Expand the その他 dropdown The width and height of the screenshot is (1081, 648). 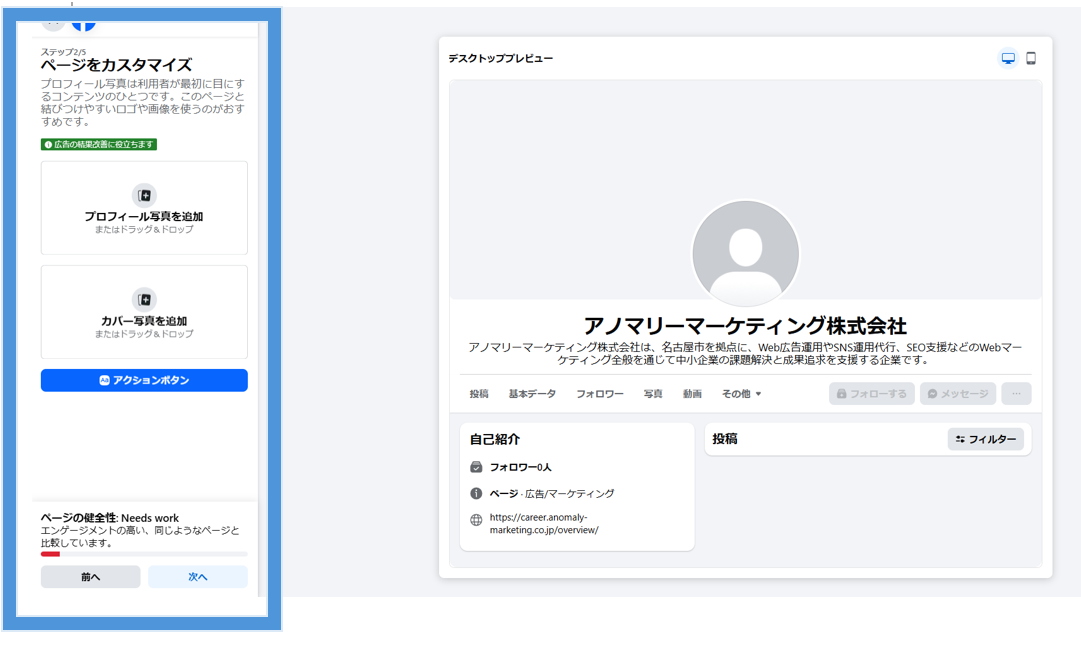[x=741, y=394]
